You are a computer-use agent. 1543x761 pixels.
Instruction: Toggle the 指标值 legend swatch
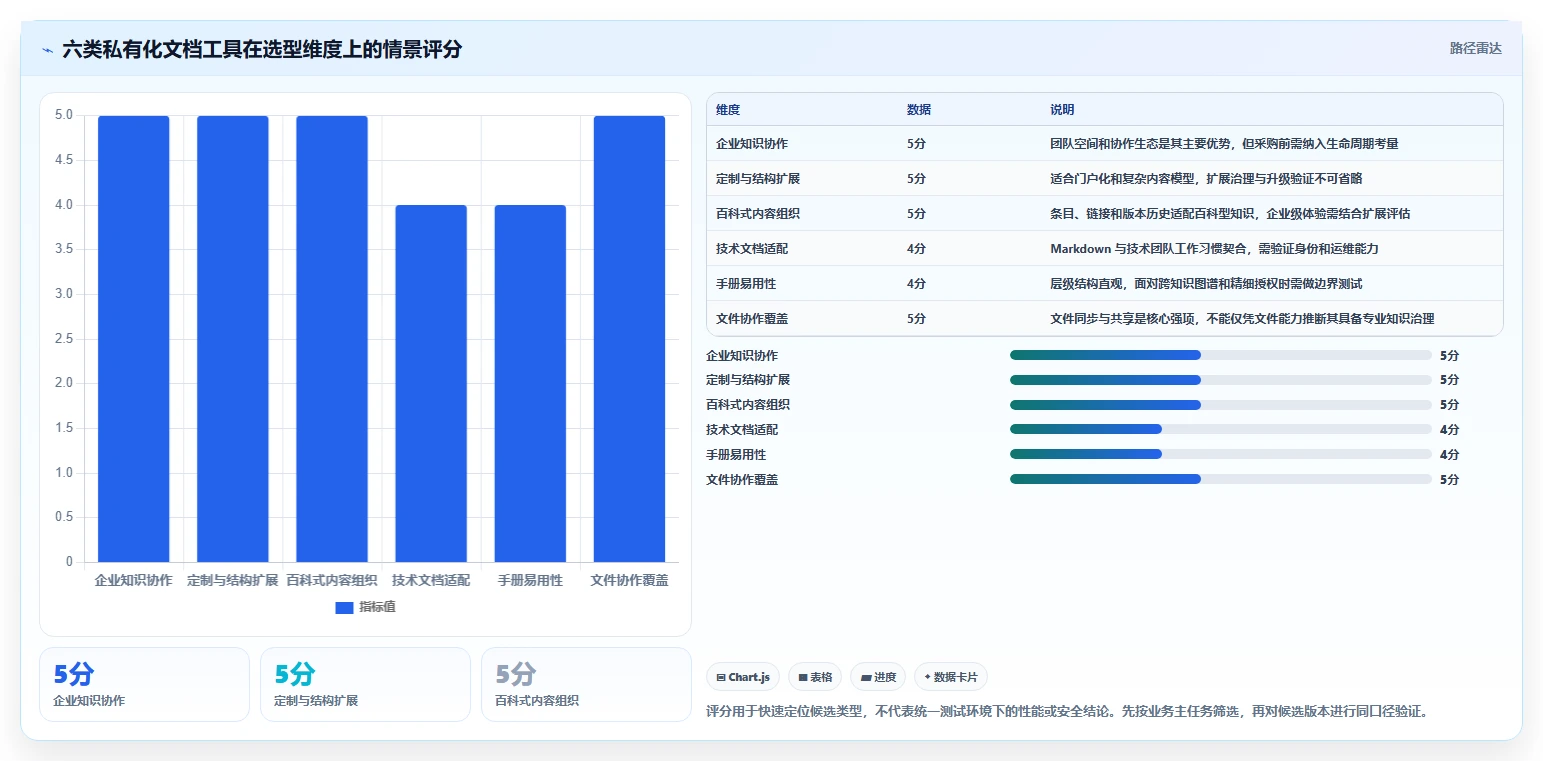[x=344, y=607]
